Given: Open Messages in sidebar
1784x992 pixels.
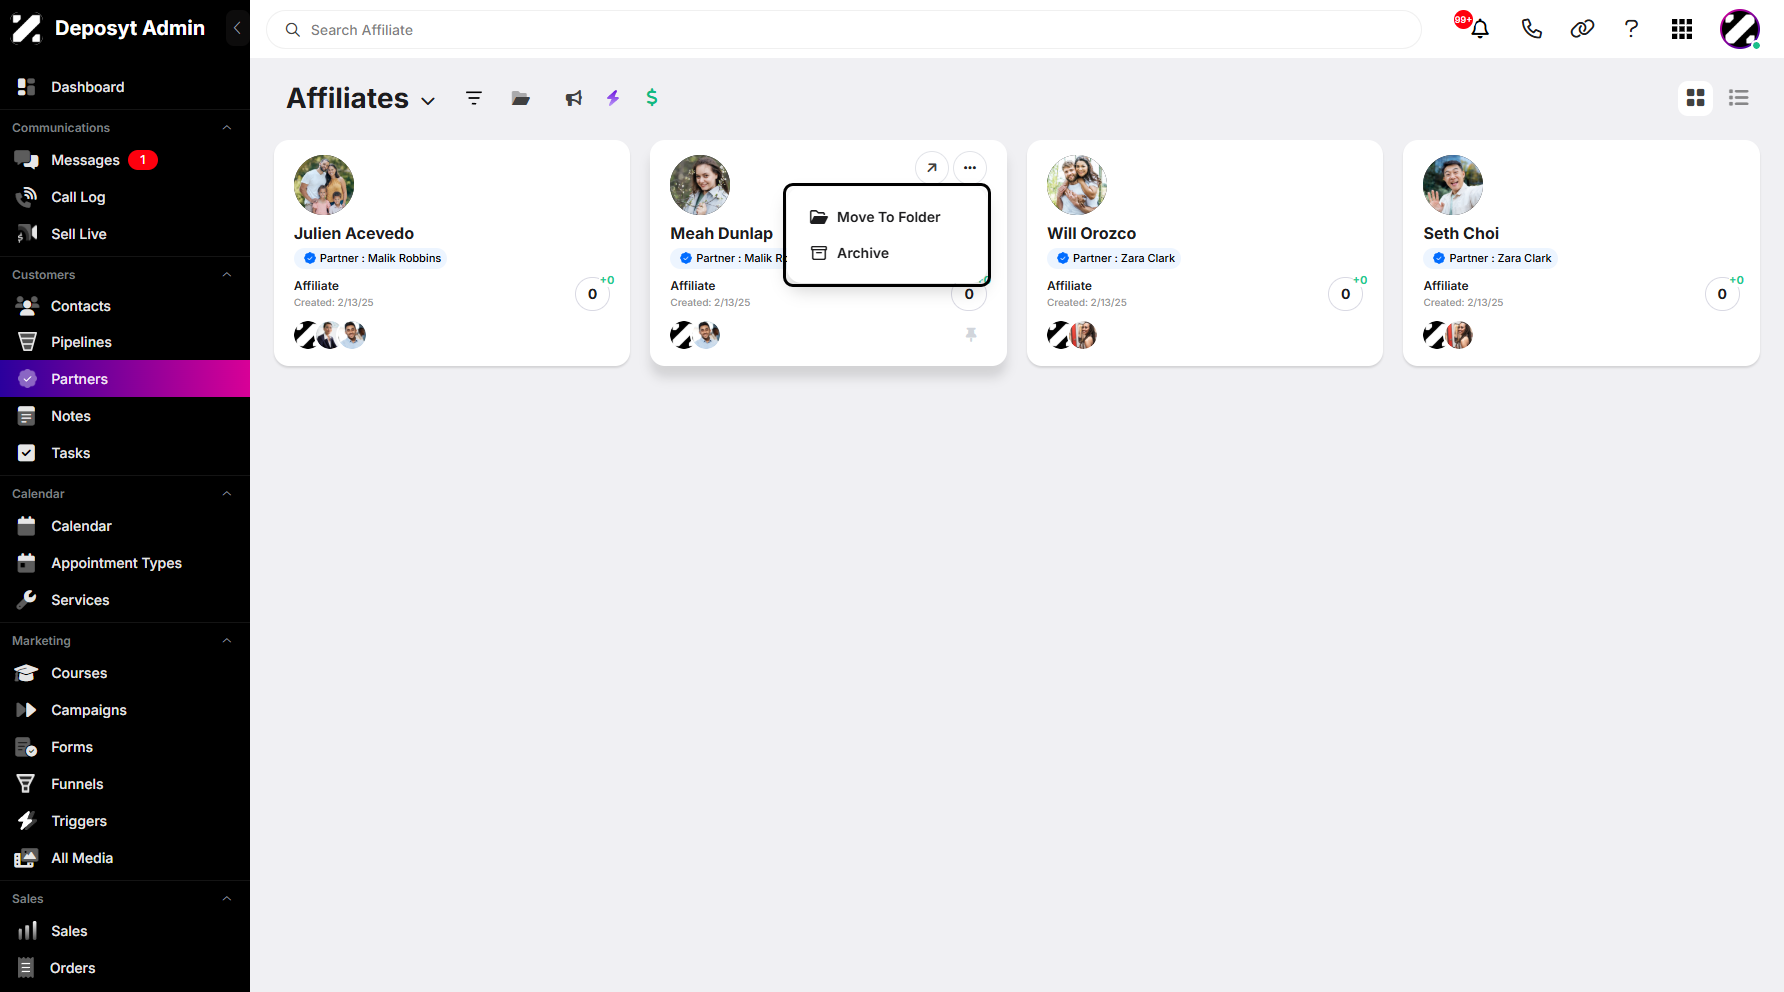Looking at the screenshot, I should [x=125, y=160].
